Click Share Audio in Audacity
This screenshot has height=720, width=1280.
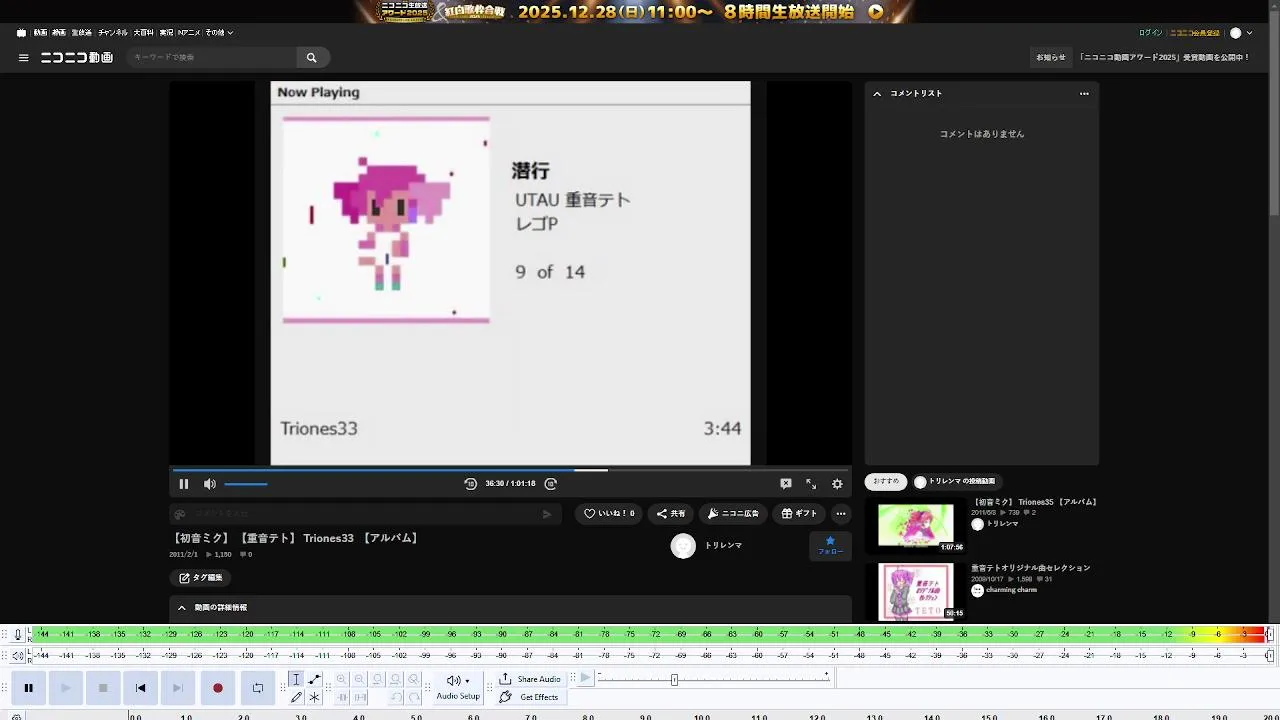point(530,679)
